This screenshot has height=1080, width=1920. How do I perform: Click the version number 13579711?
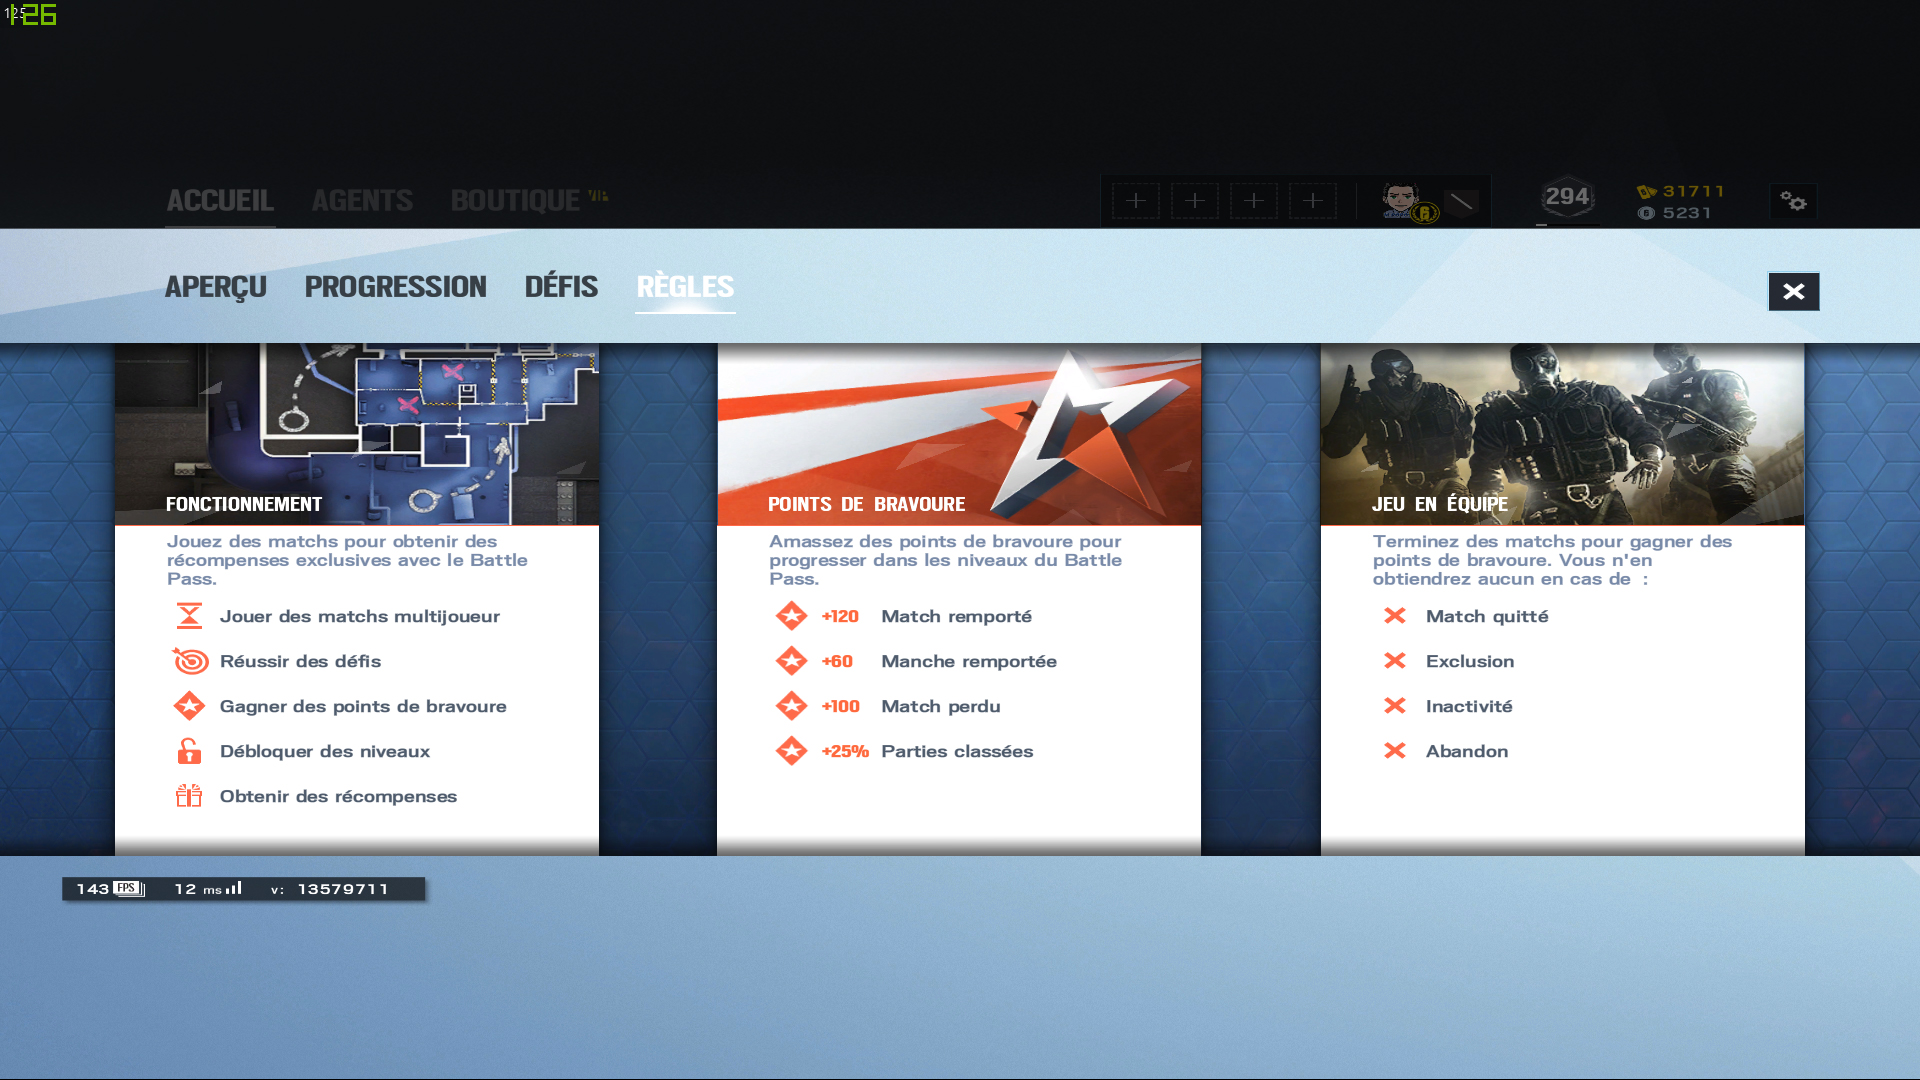coord(342,889)
